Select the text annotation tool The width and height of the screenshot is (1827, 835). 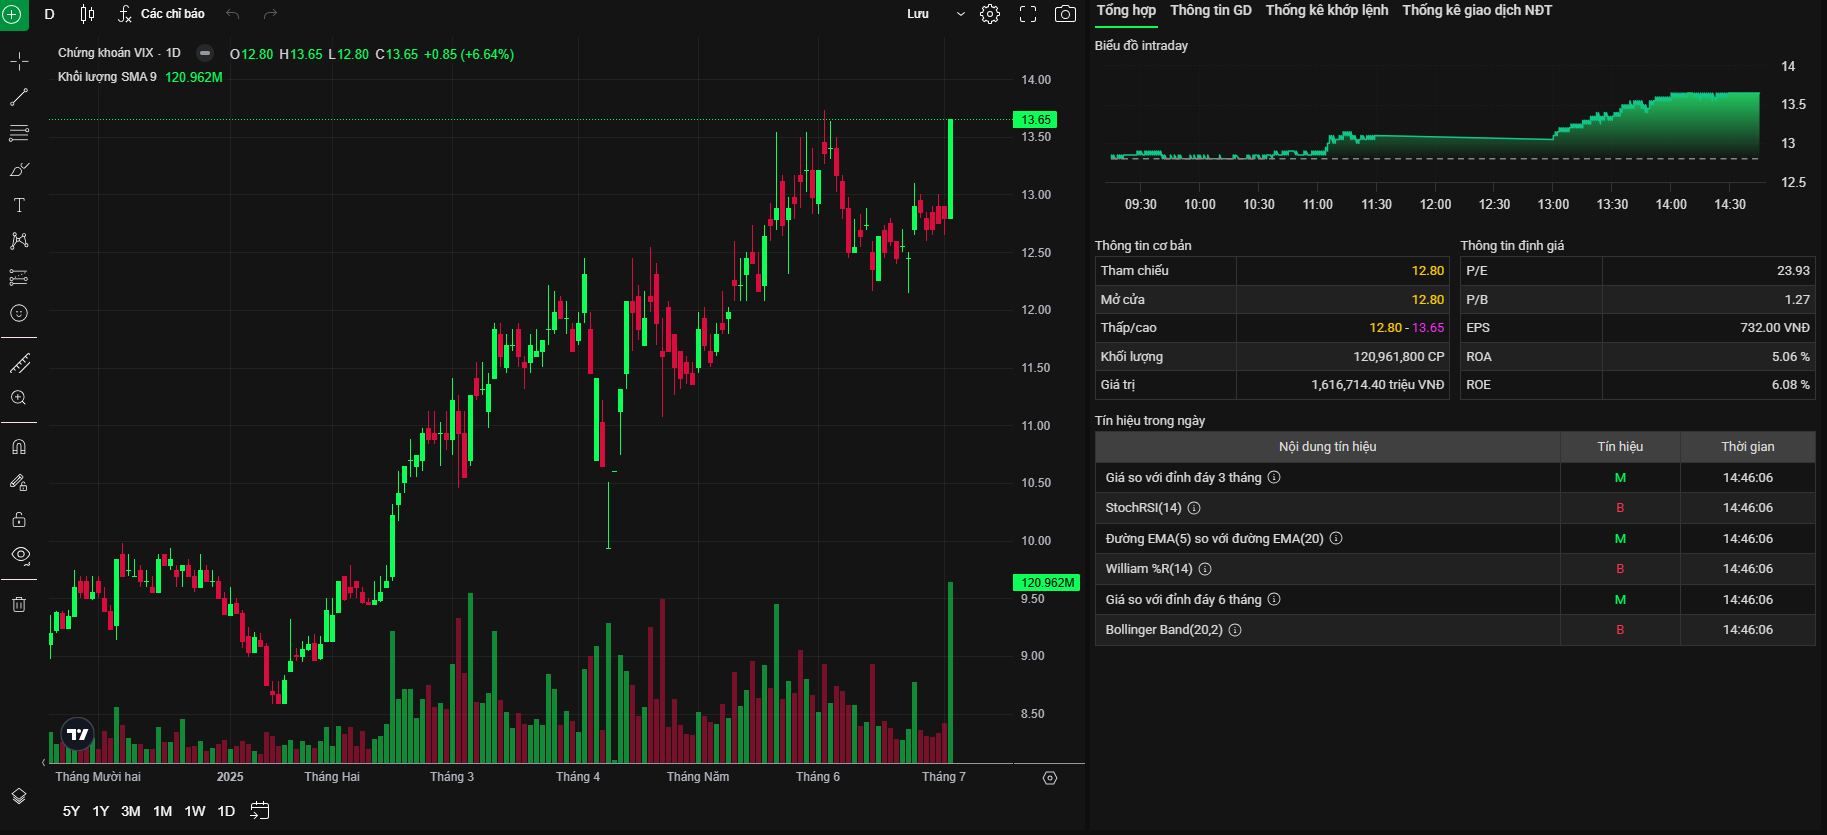tap(19, 205)
